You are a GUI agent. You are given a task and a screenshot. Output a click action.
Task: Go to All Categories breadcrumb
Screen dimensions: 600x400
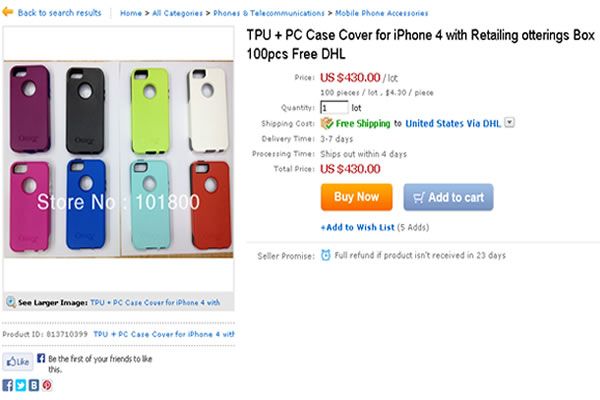tap(177, 14)
